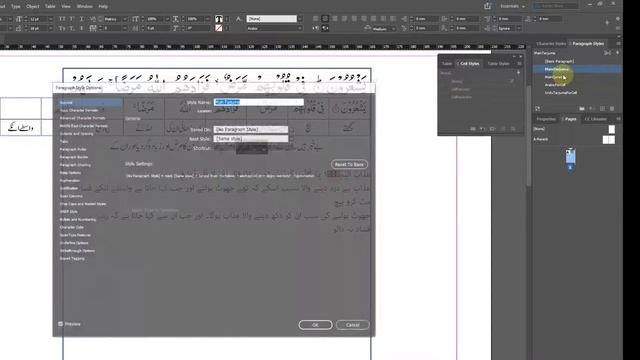Select Paragraph Rules category
Viewport: 640px width, 360px height.
(x=73, y=149)
